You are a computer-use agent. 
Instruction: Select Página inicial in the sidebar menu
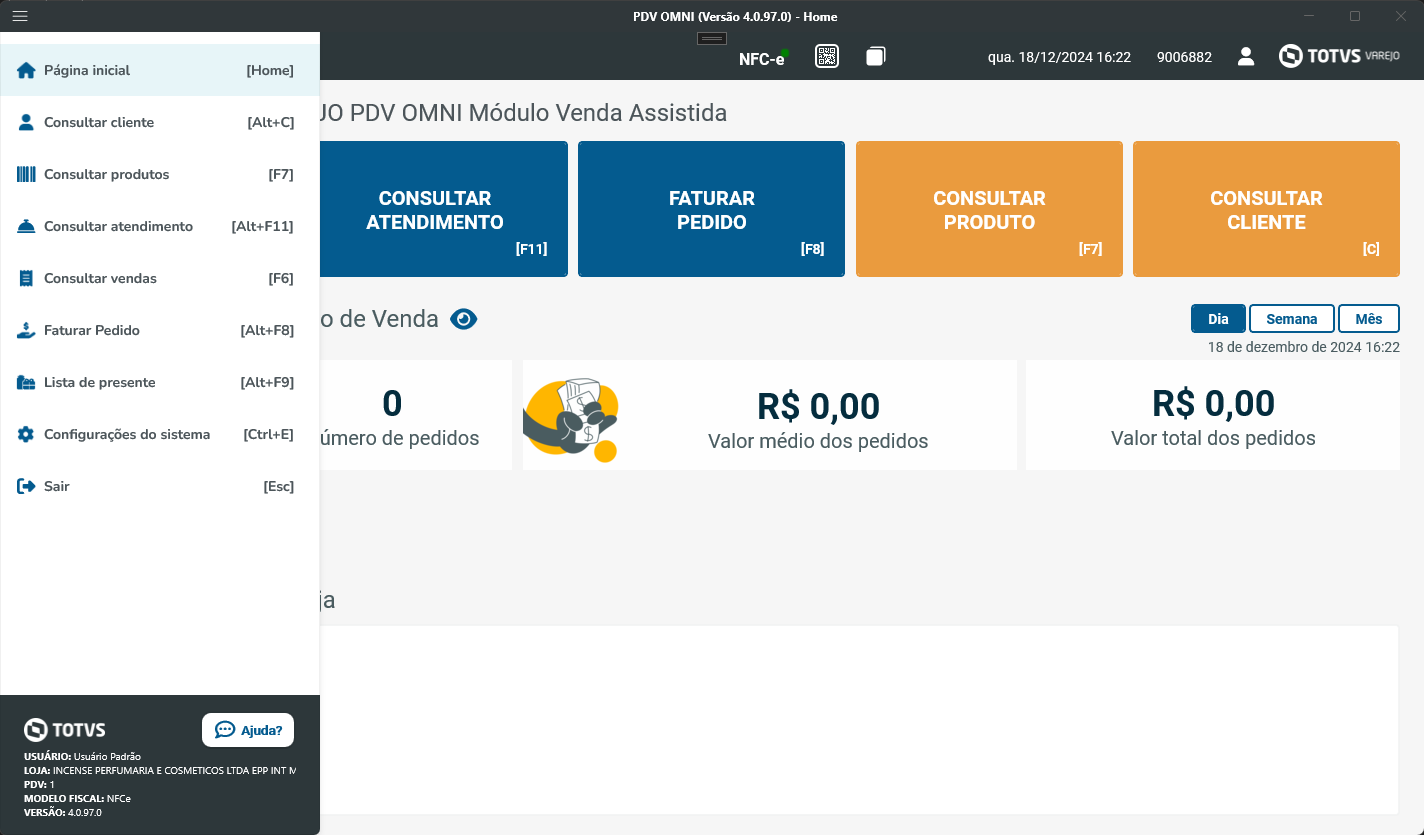pyautogui.click(x=87, y=70)
